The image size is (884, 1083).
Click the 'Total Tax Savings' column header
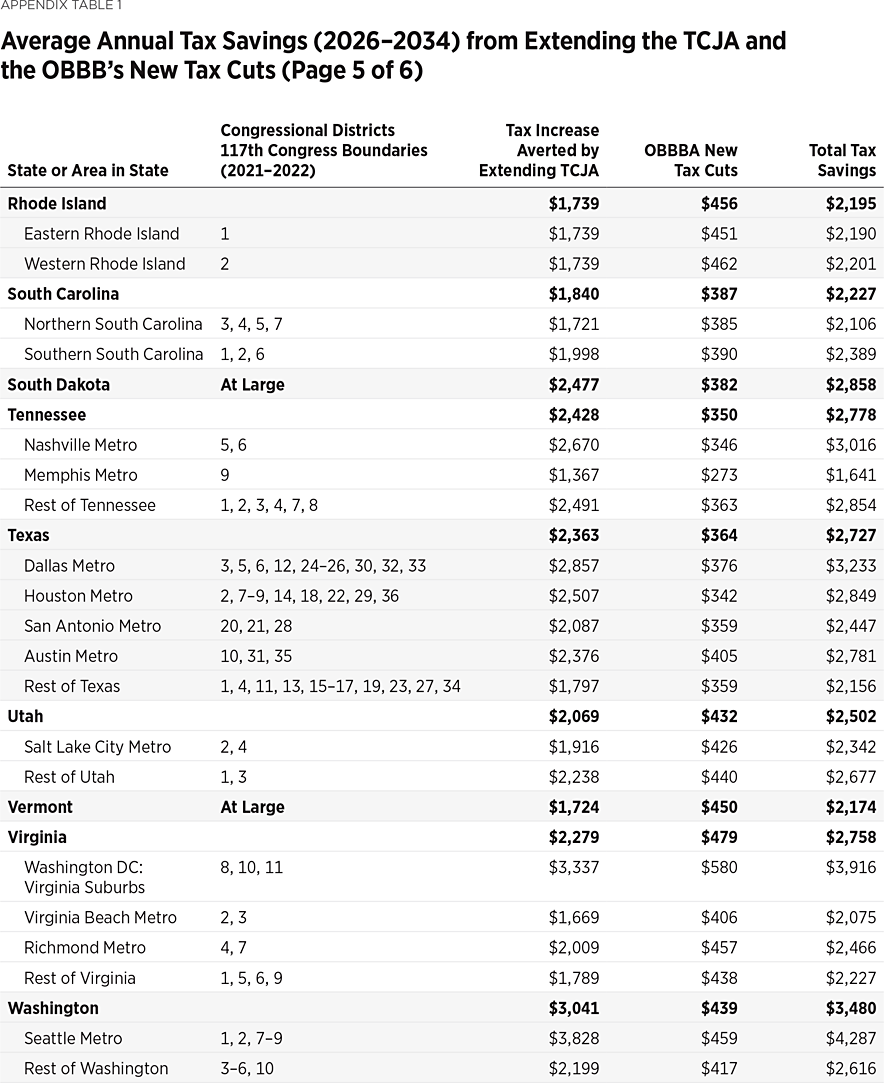click(842, 160)
